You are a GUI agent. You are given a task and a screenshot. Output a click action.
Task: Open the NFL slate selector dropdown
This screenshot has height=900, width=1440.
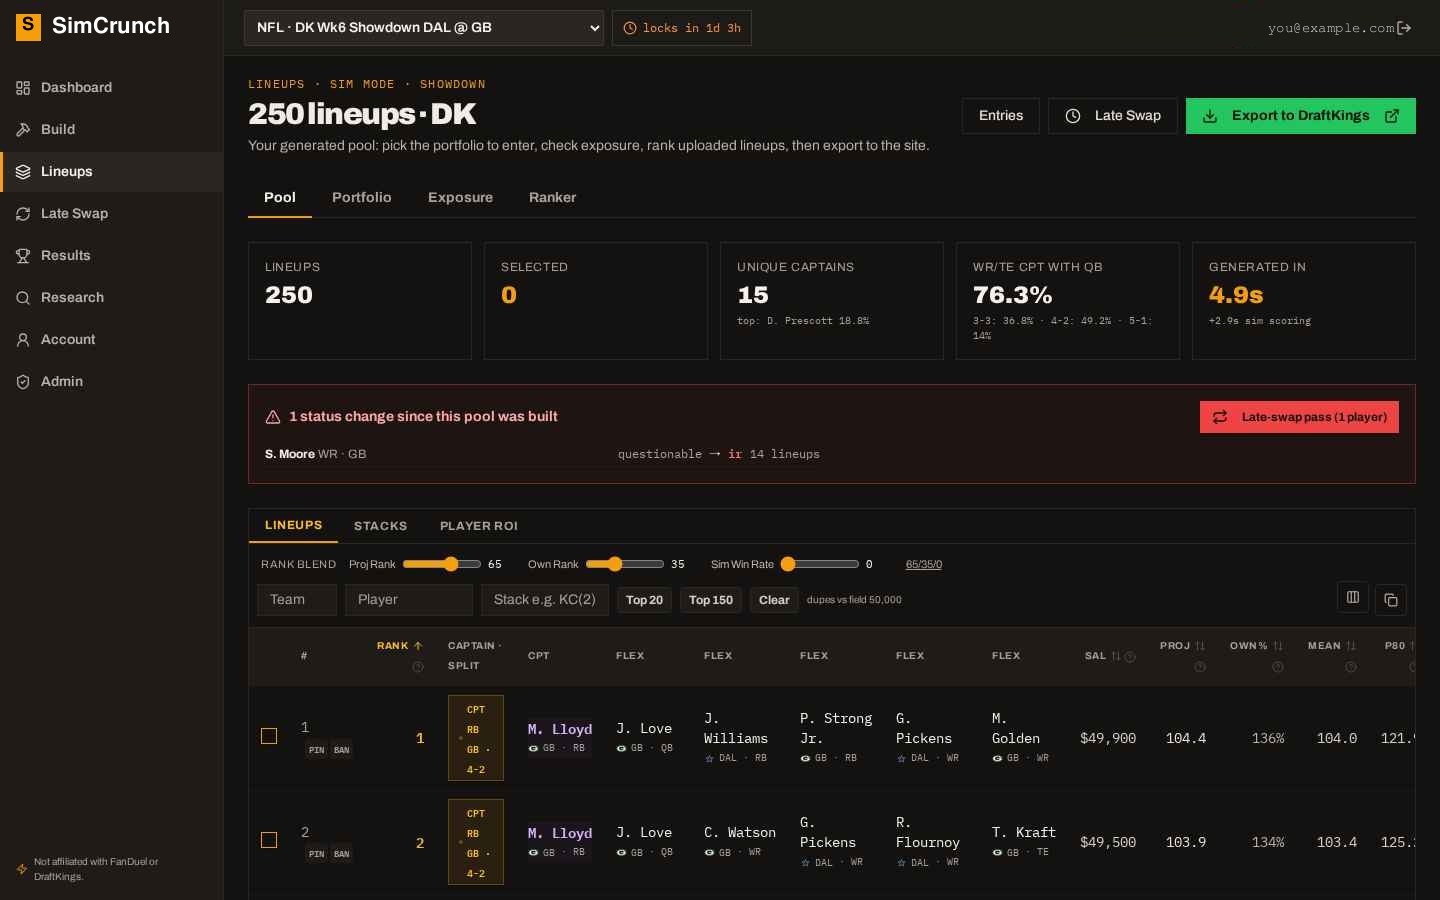click(424, 28)
